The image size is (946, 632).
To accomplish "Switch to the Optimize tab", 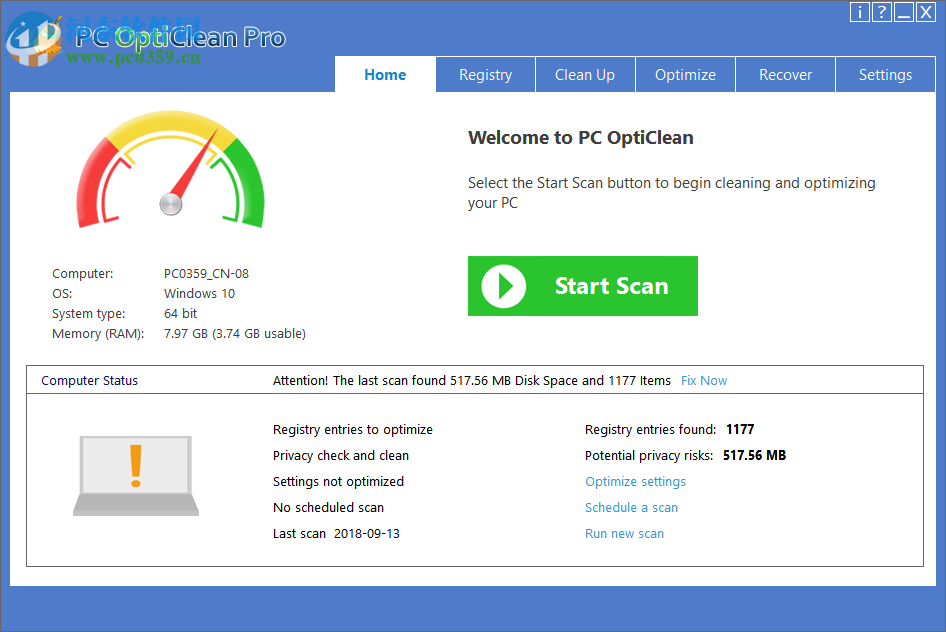I will [685, 74].
